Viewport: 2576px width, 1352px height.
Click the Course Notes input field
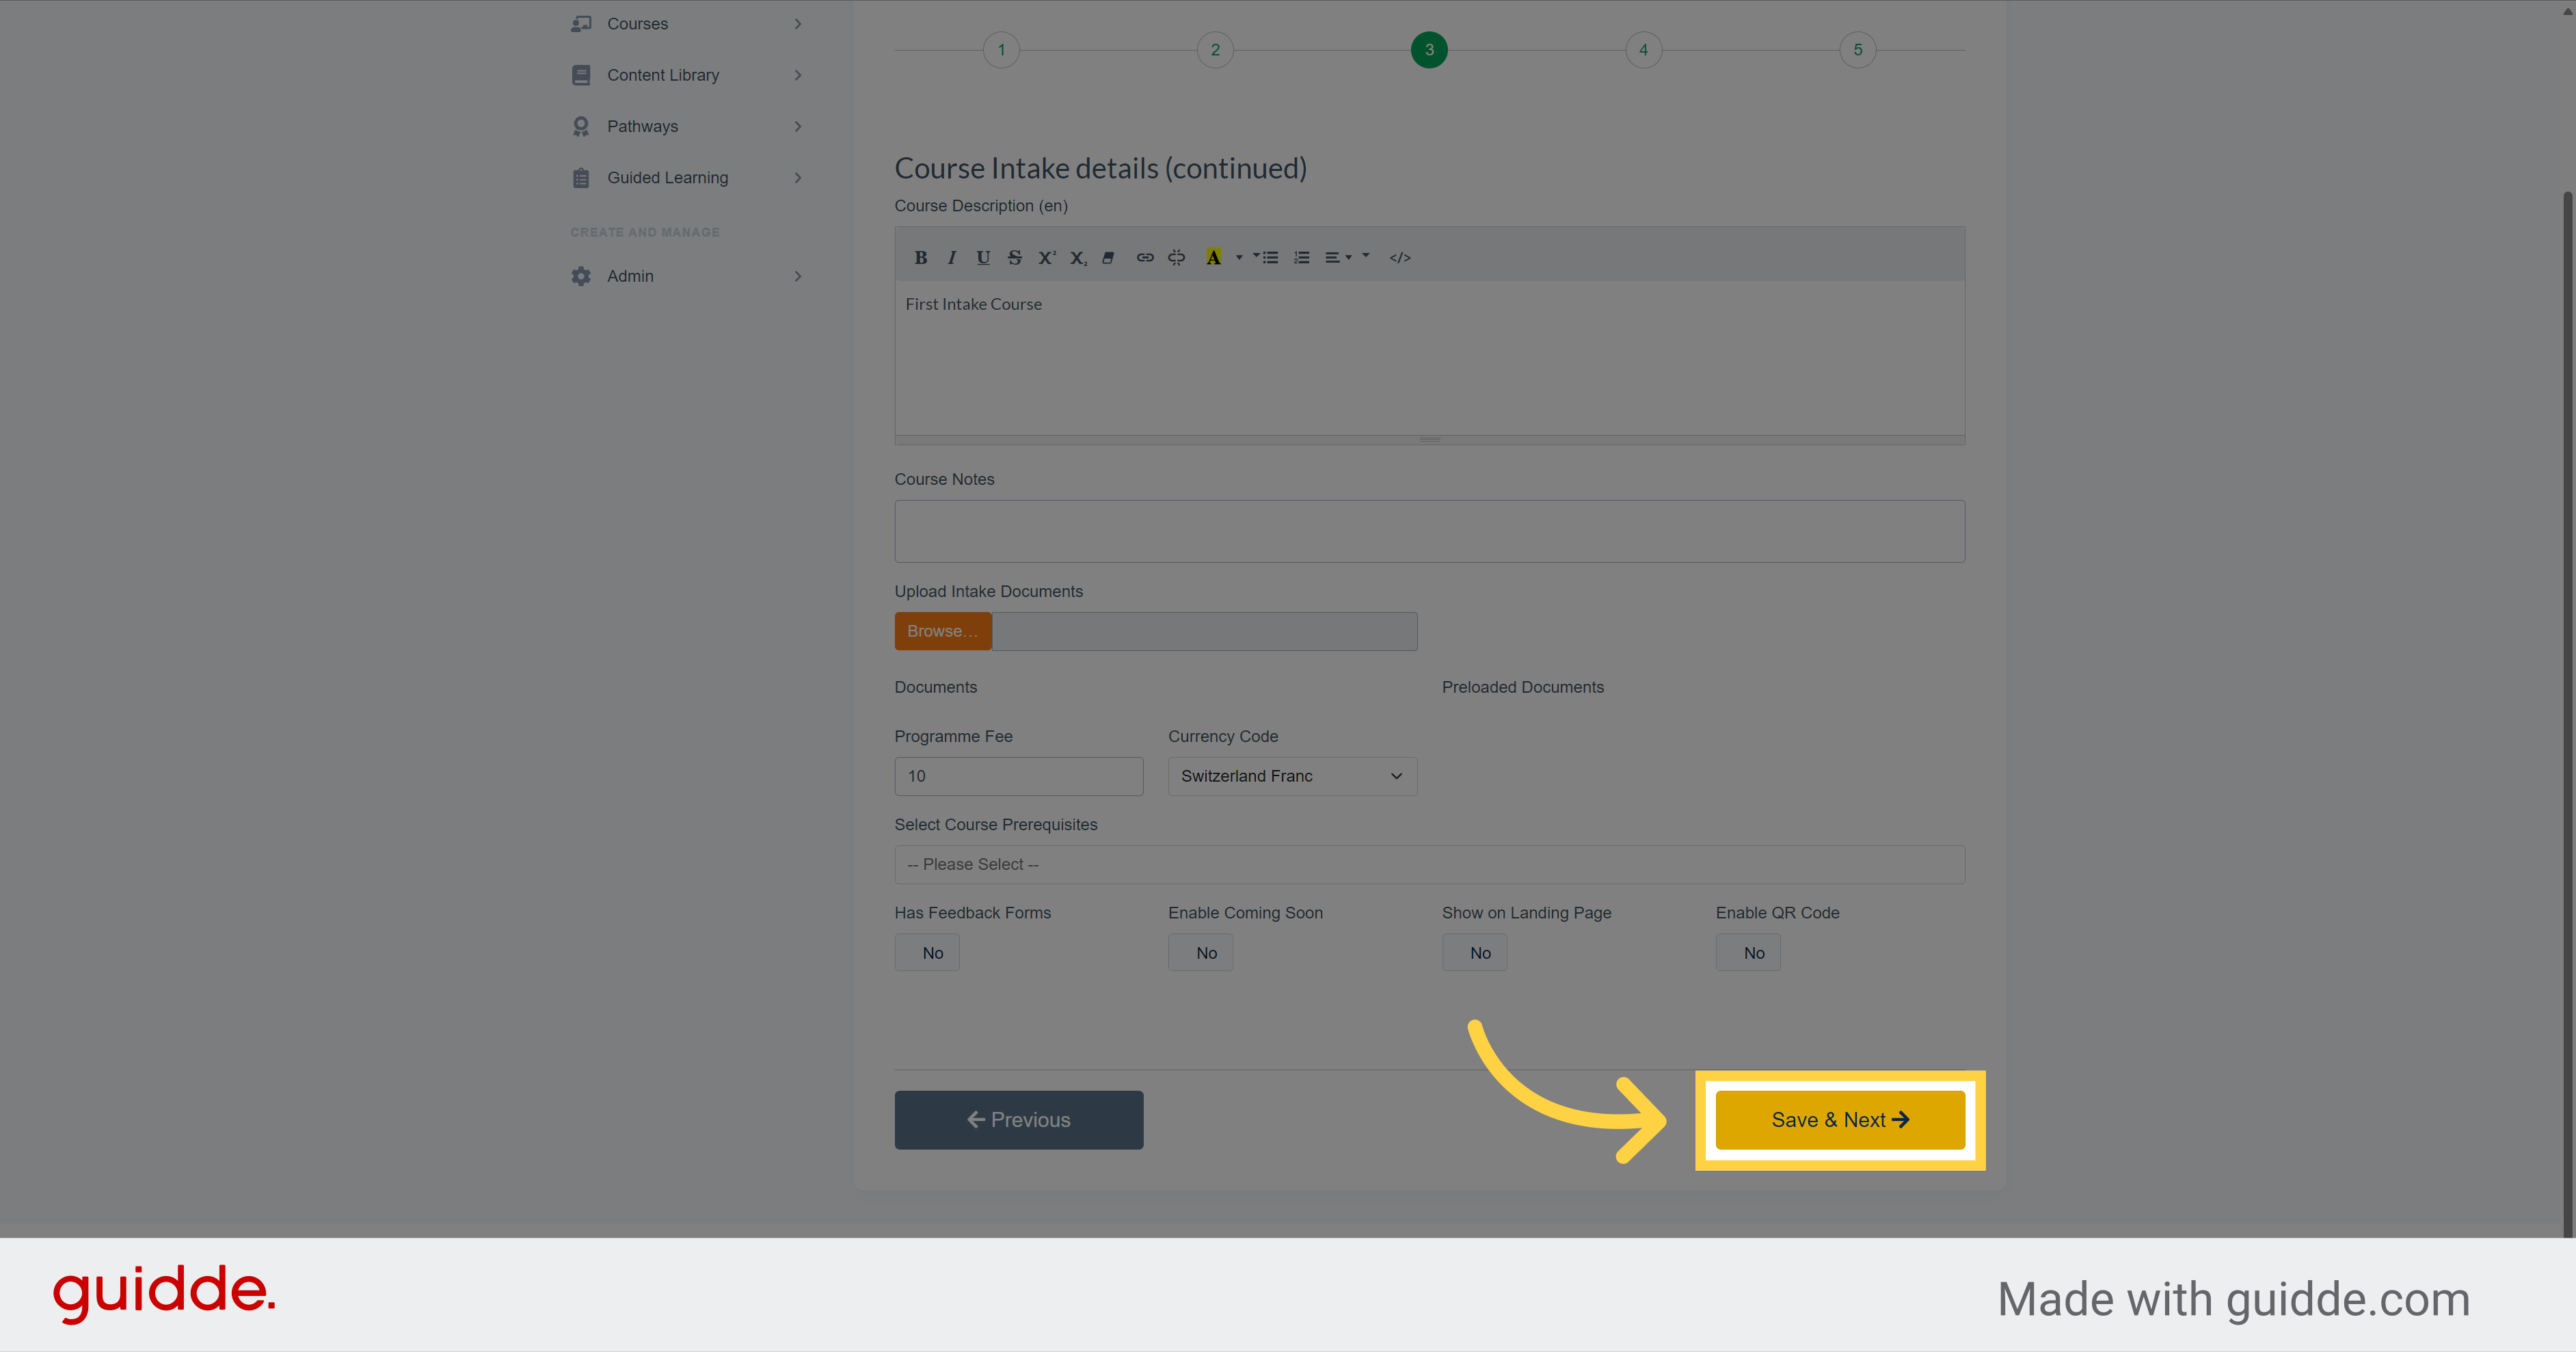coord(1429,531)
